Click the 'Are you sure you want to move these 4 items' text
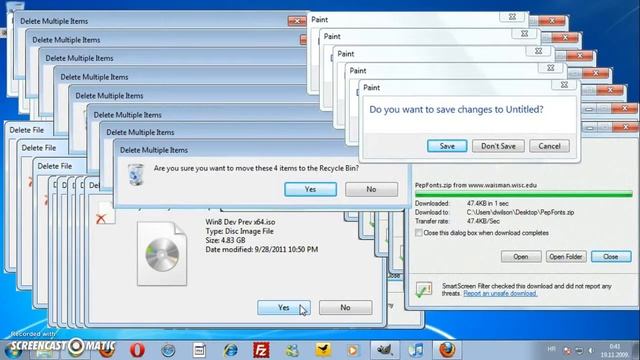The image size is (640, 360). point(256,168)
